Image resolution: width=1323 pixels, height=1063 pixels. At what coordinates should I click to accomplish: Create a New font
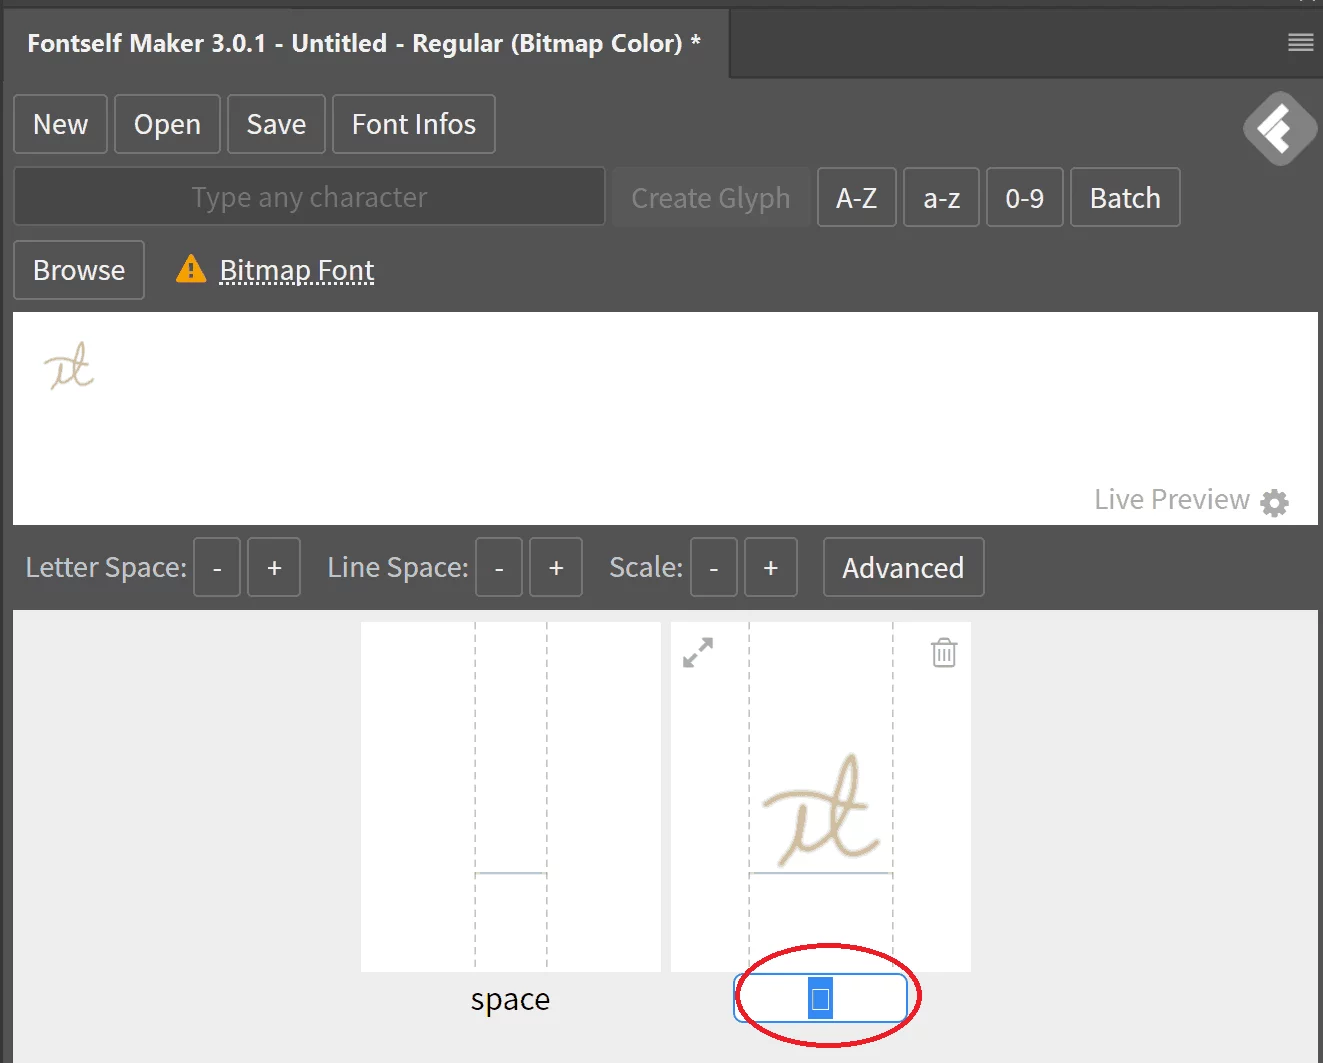(60, 124)
